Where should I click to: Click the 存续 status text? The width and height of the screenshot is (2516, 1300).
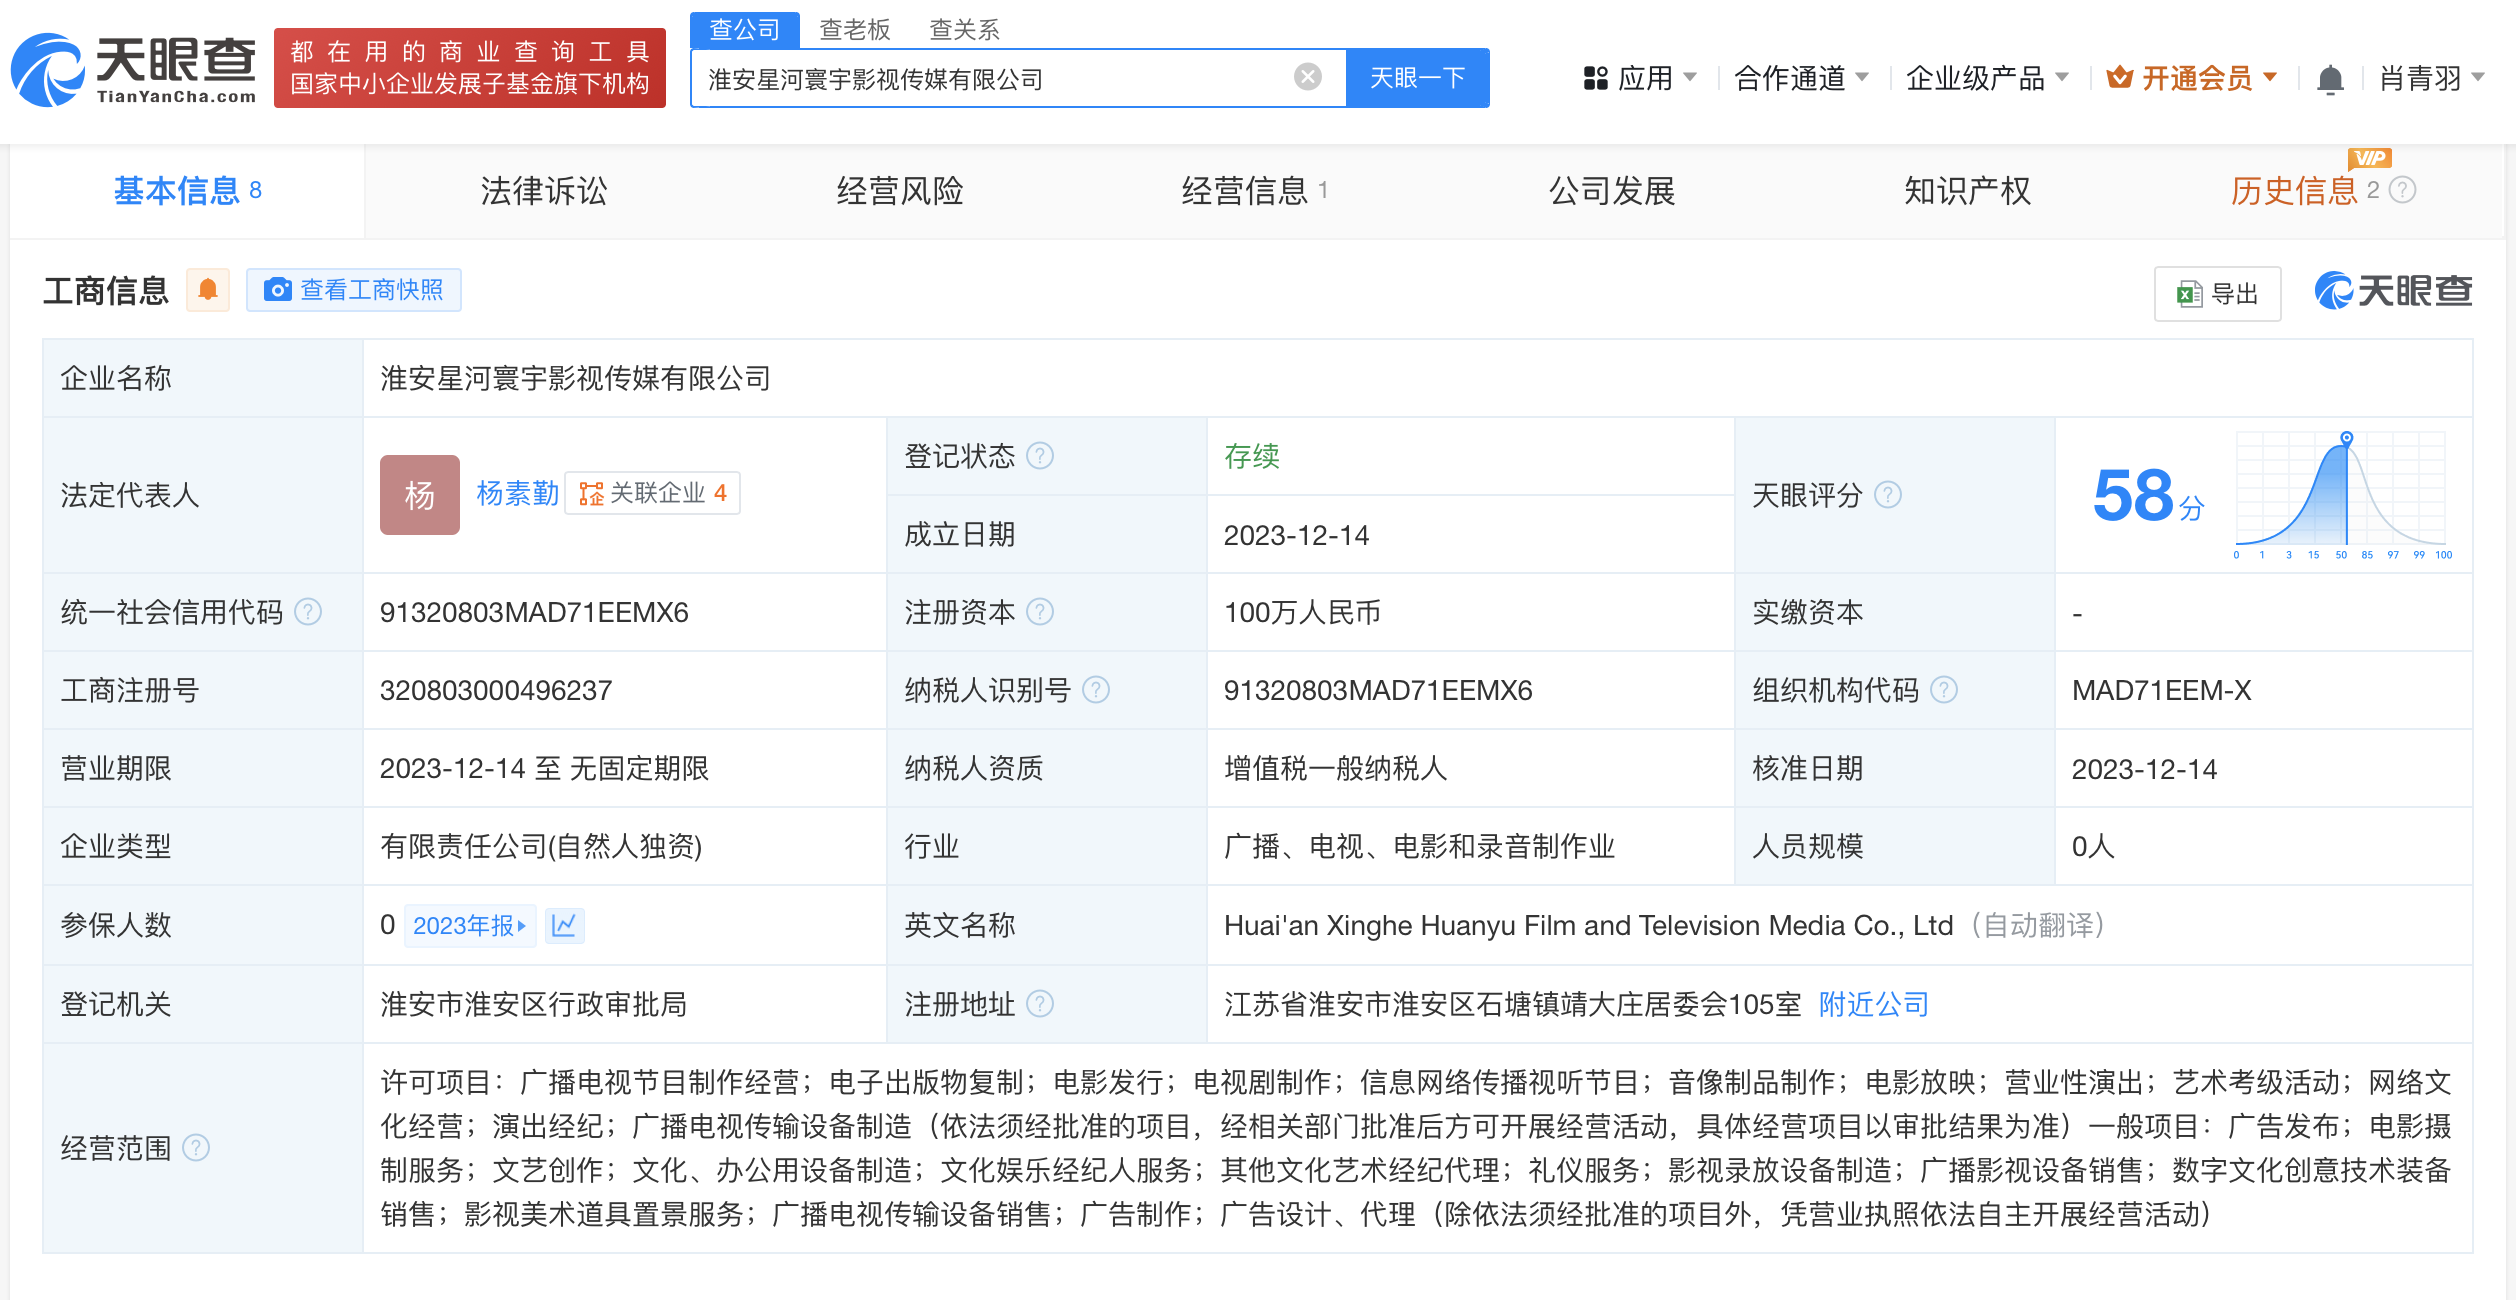pos(1252,456)
